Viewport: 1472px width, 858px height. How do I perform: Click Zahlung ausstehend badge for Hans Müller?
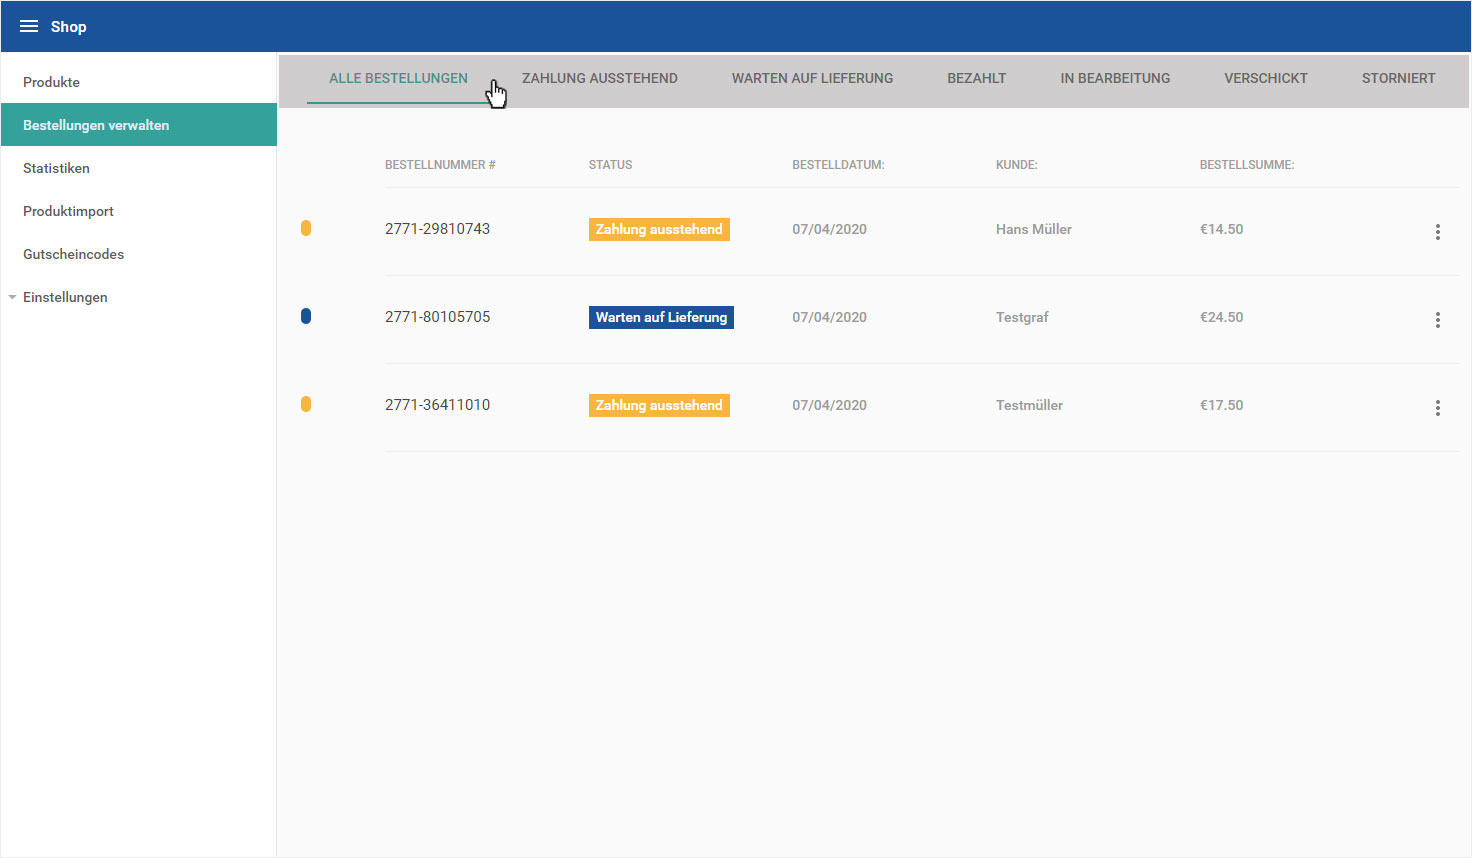click(x=659, y=229)
